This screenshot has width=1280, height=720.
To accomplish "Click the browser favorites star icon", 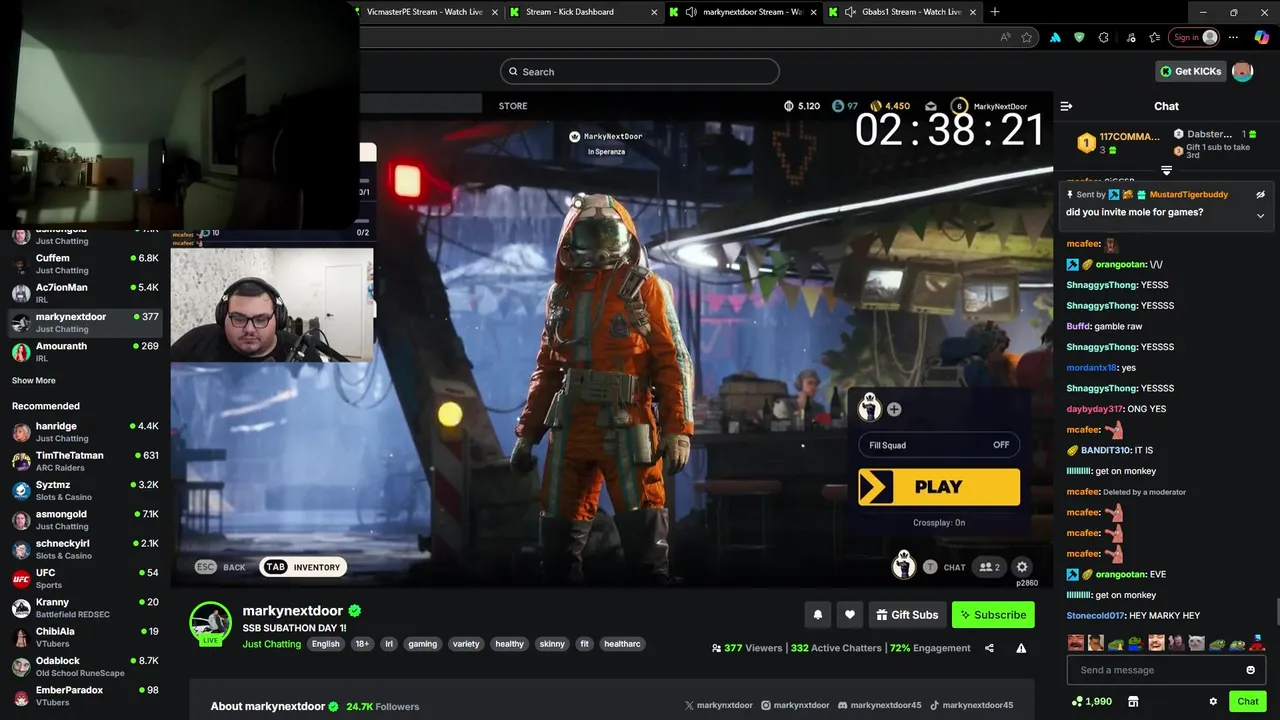I will 1027,37.
